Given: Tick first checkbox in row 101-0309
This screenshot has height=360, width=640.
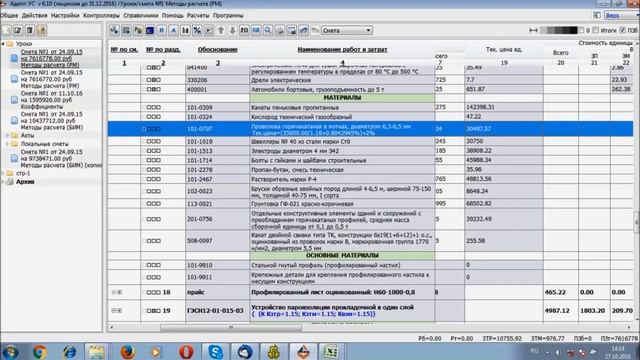Looking at the screenshot, I should (x=149, y=107).
